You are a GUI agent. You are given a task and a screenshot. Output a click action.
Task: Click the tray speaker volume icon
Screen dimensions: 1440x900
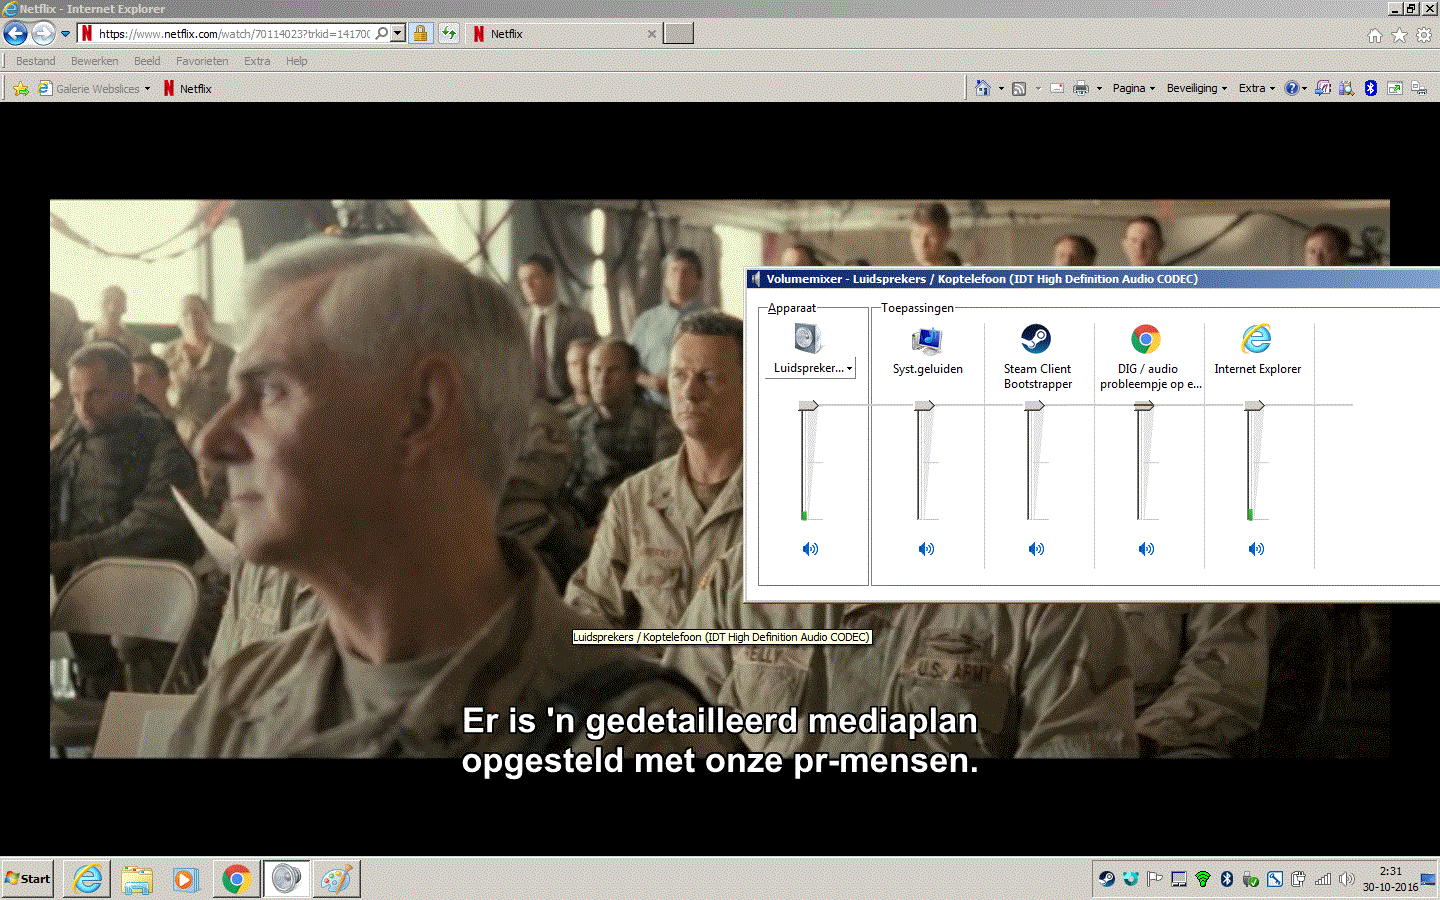(1347, 879)
